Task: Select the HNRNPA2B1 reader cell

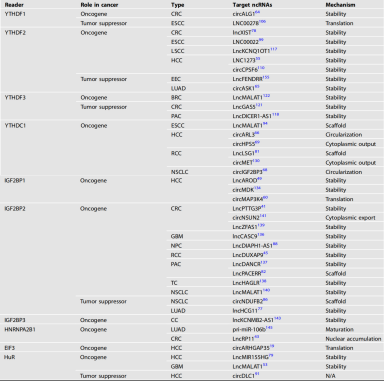Action: pyautogui.click(x=20, y=329)
